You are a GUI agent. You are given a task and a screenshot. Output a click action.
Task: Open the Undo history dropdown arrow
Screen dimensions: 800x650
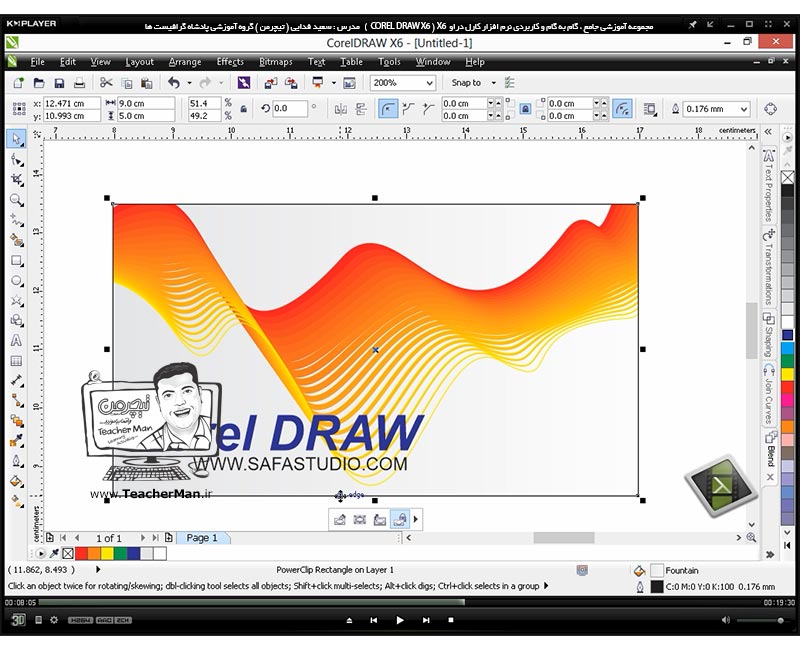click(x=189, y=83)
